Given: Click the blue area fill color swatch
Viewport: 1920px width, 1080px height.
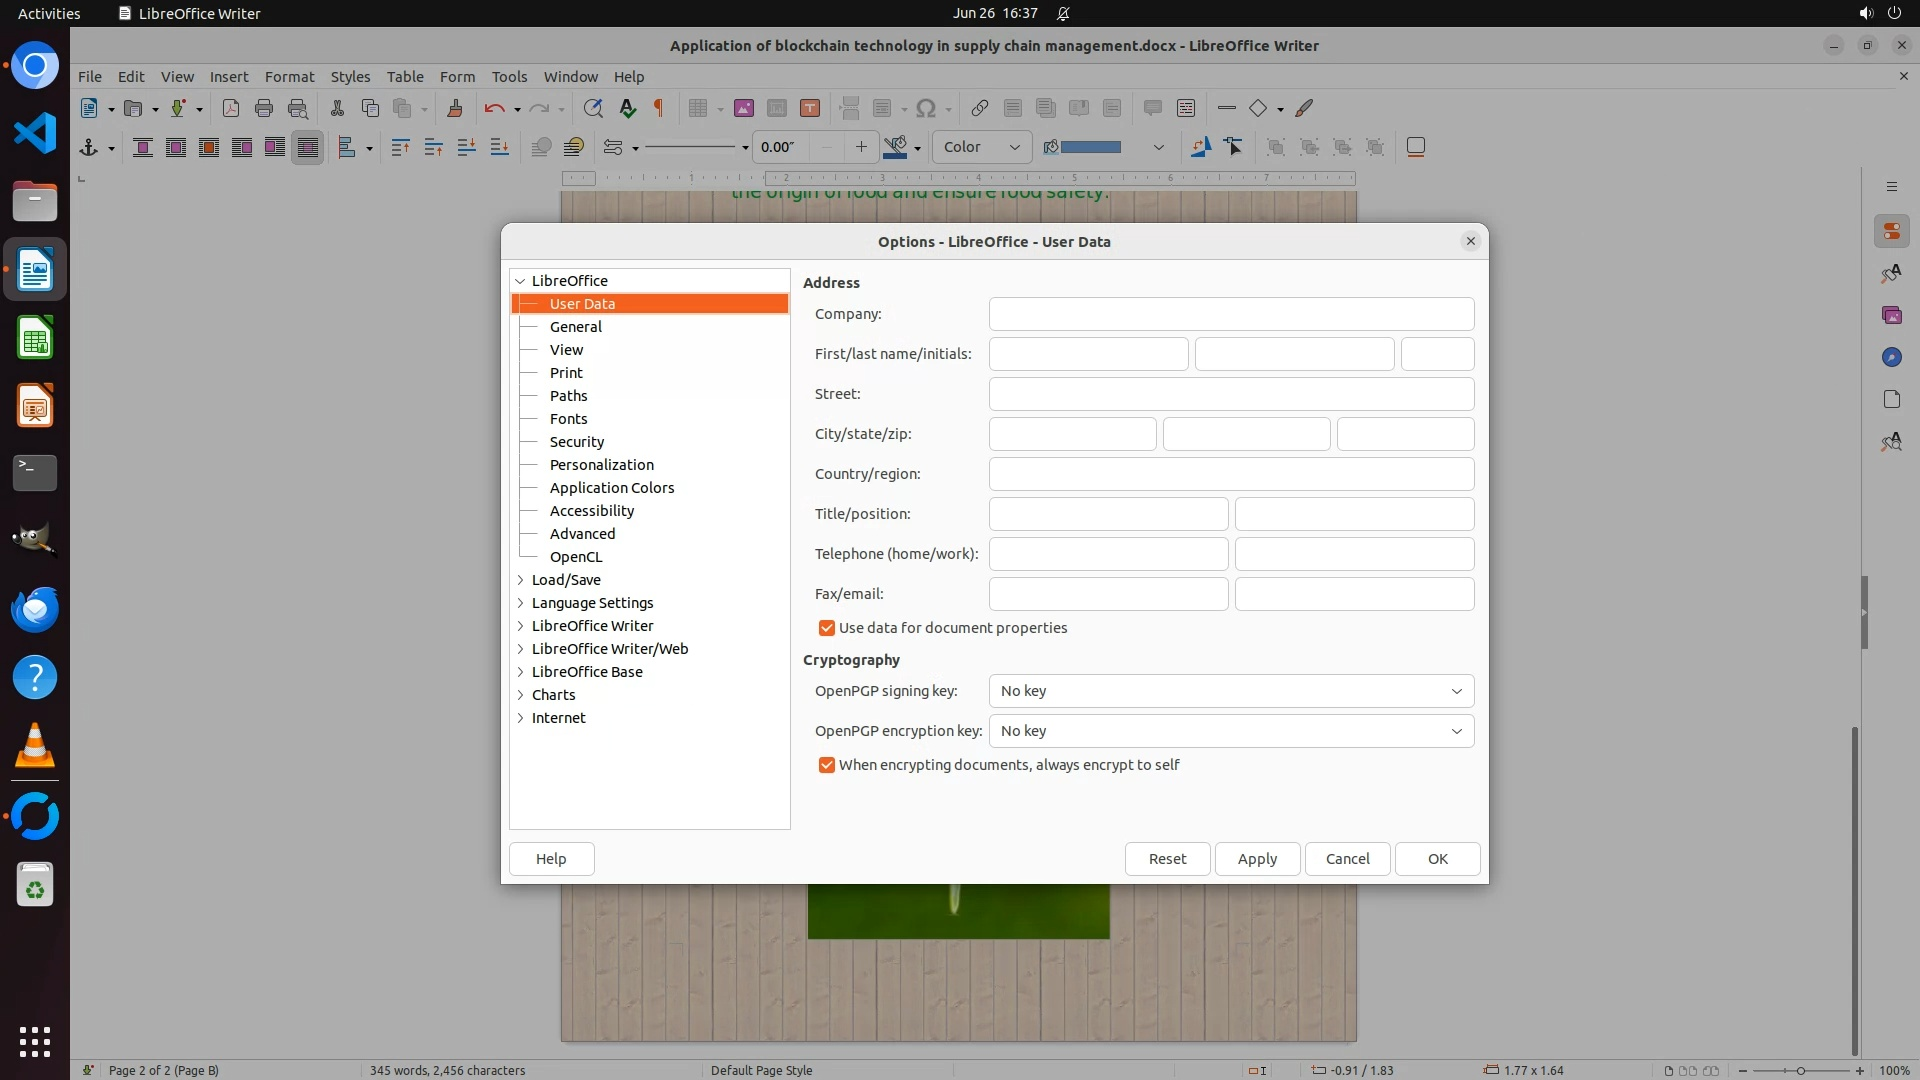Looking at the screenshot, I should pos(1090,147).
